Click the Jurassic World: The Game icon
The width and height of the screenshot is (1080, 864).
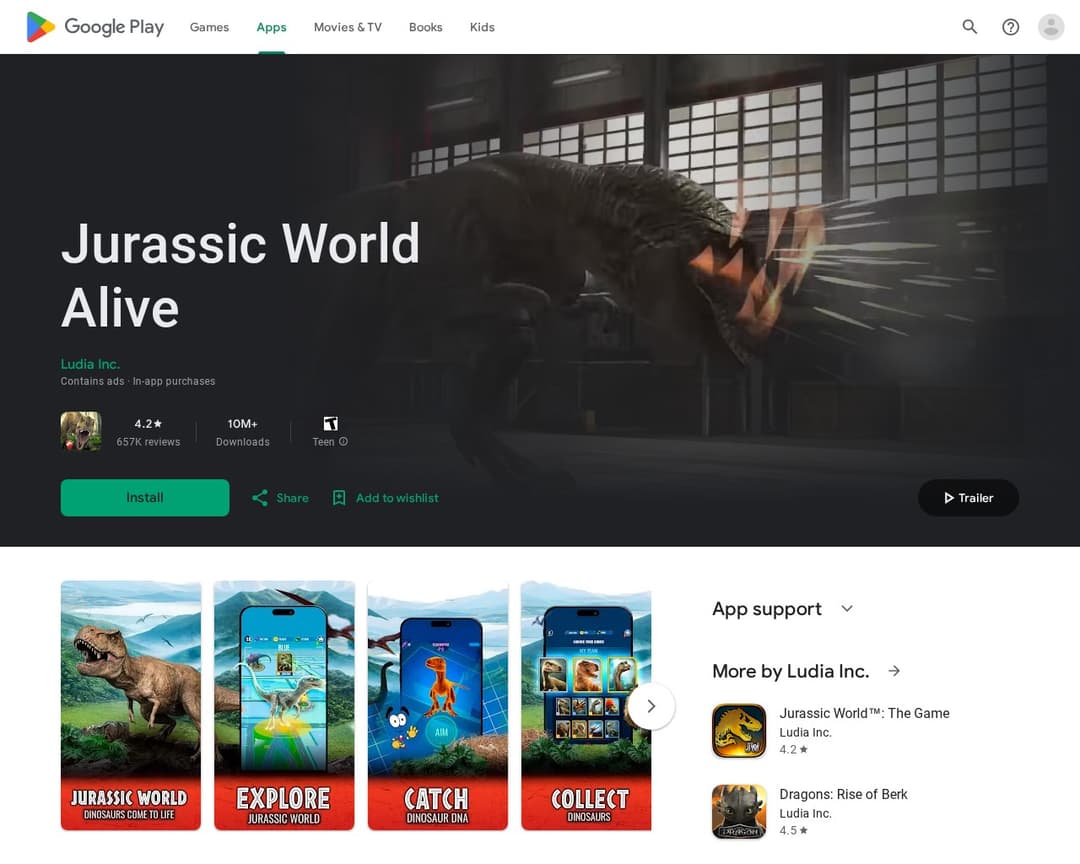tap(739, 731)
